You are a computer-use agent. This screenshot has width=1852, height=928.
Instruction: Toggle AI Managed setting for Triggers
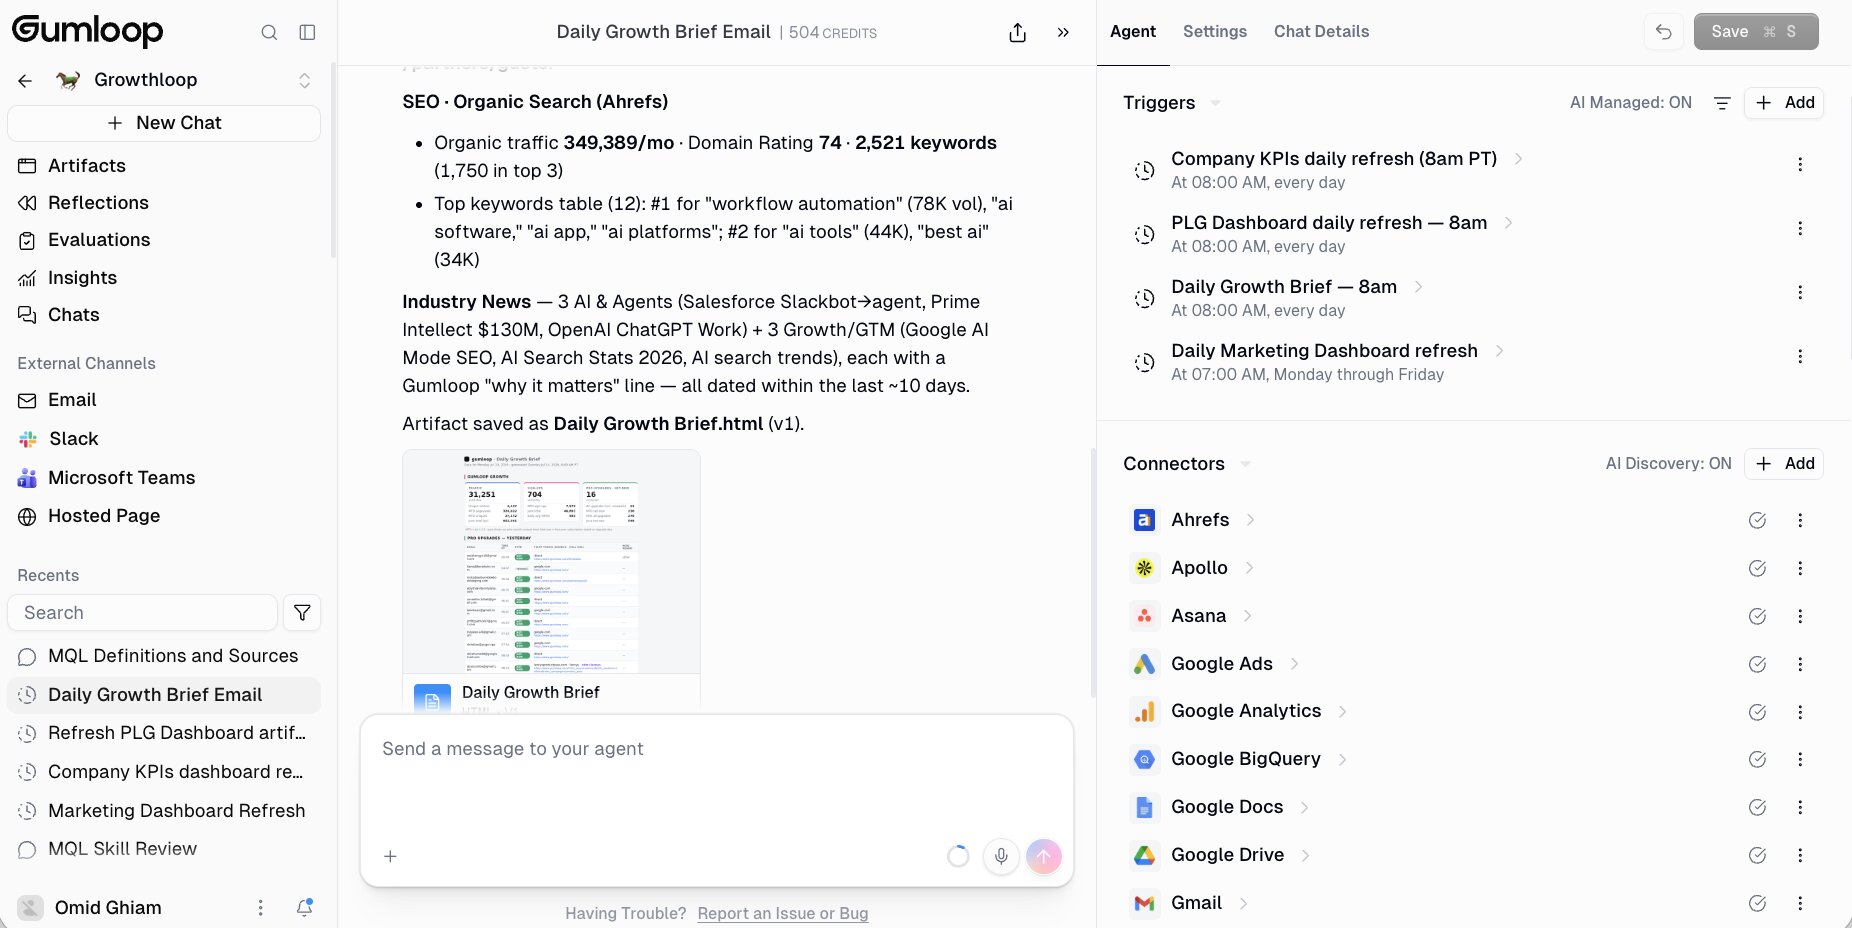click(1631, 103)
